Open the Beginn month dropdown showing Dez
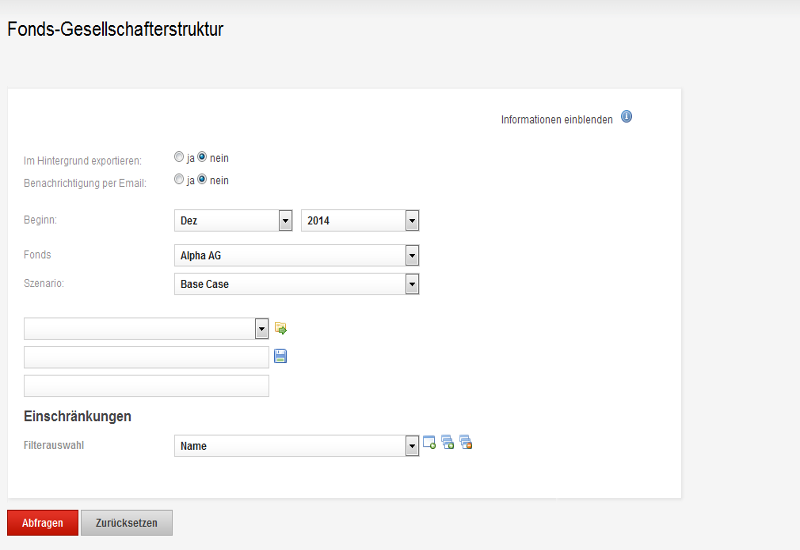800x550 pixels. pyautogui.click(x=233, y=220)
